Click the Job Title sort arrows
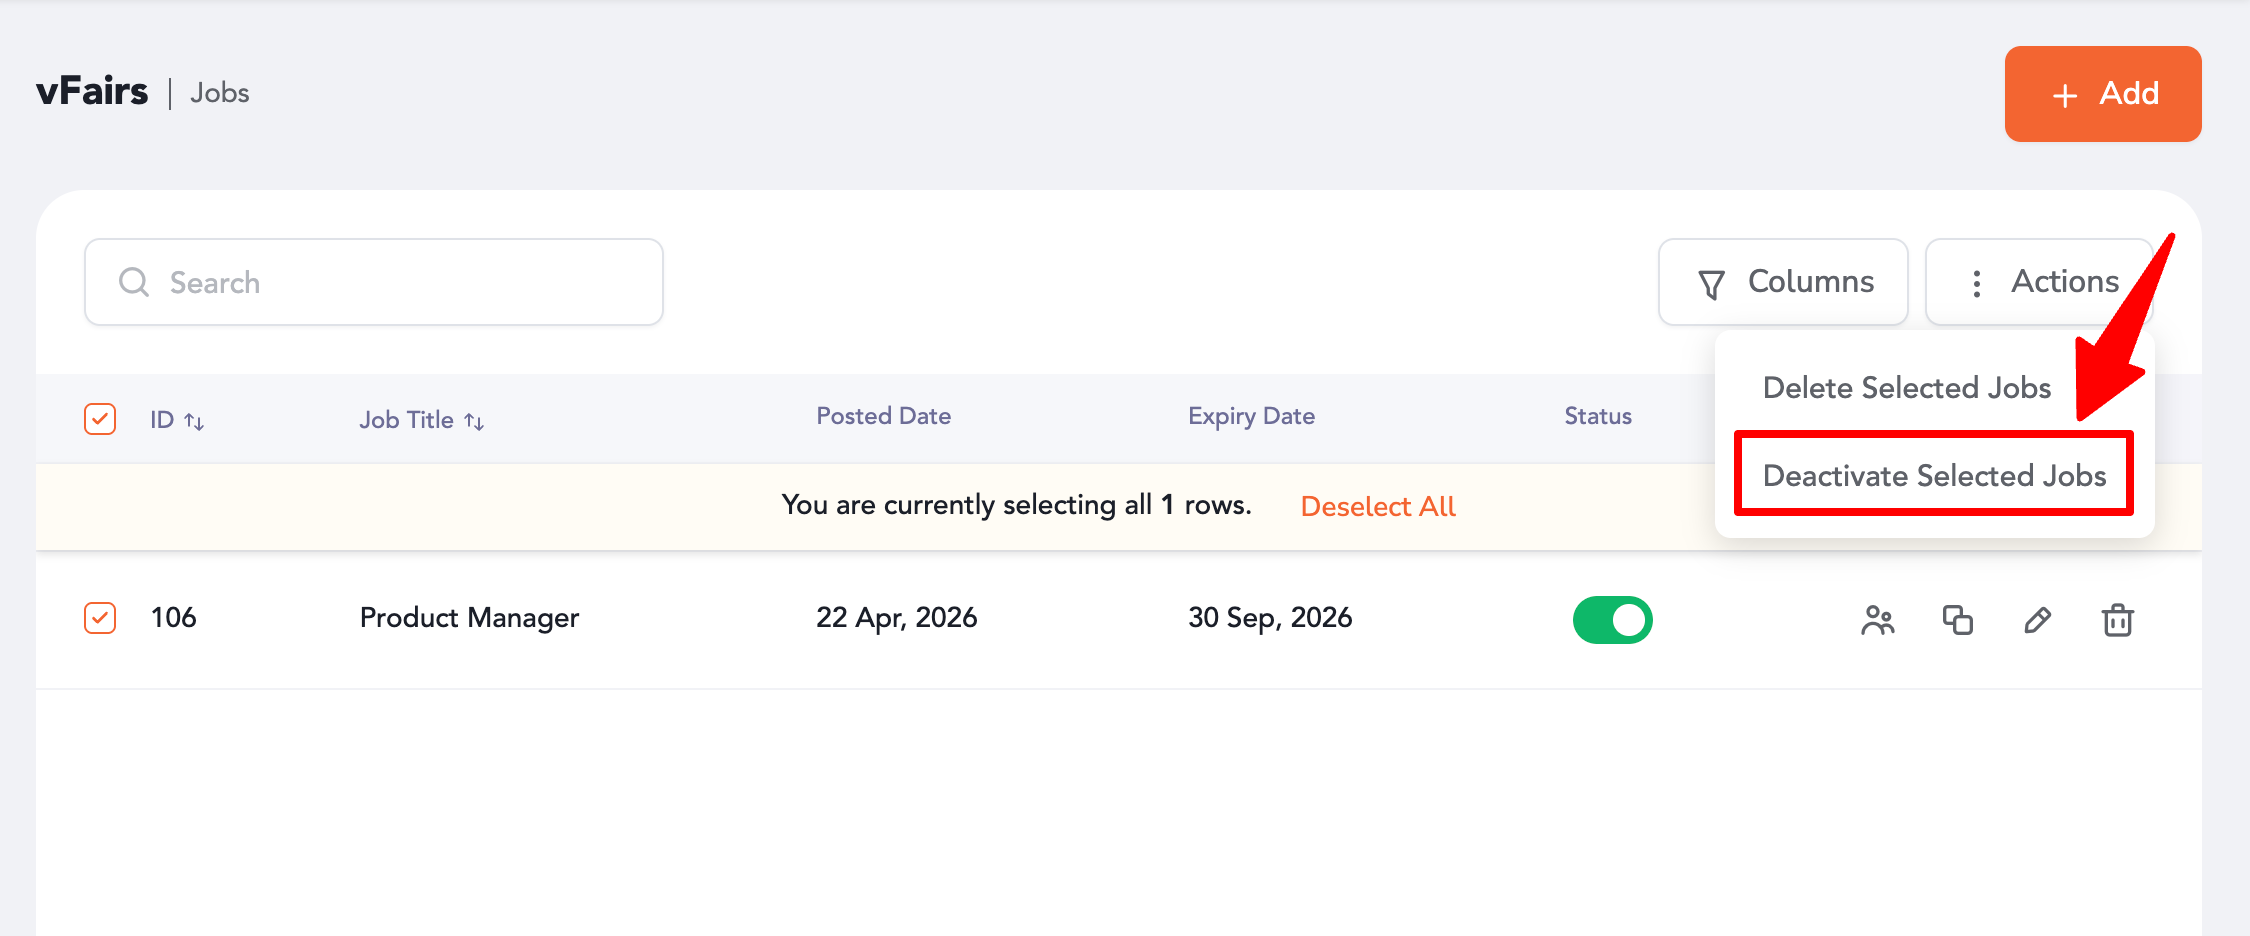 click(x=474, y=422)
